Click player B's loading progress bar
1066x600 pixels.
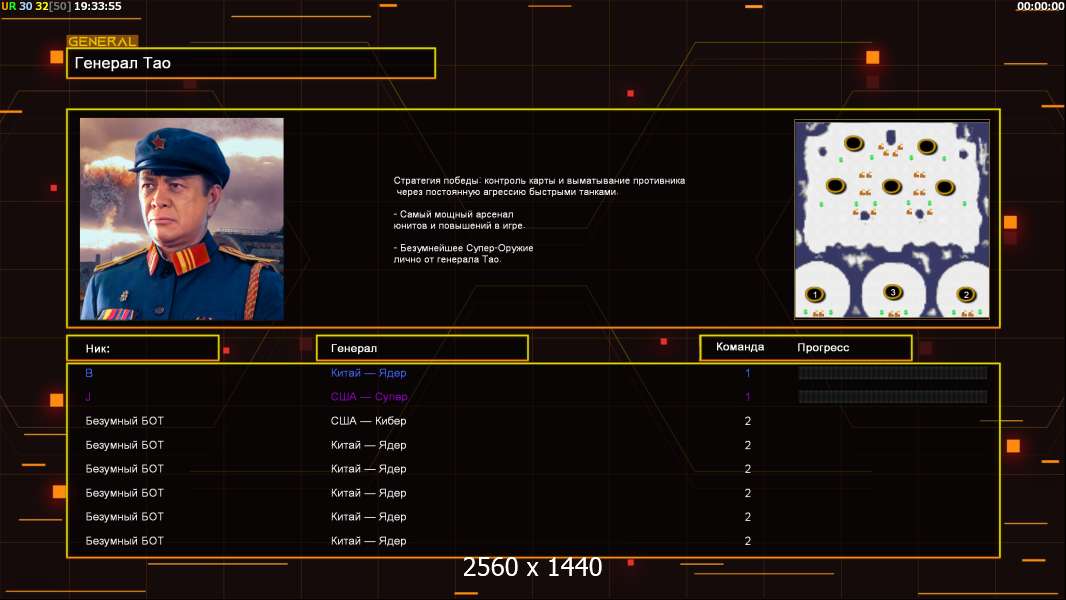point(893,372)
